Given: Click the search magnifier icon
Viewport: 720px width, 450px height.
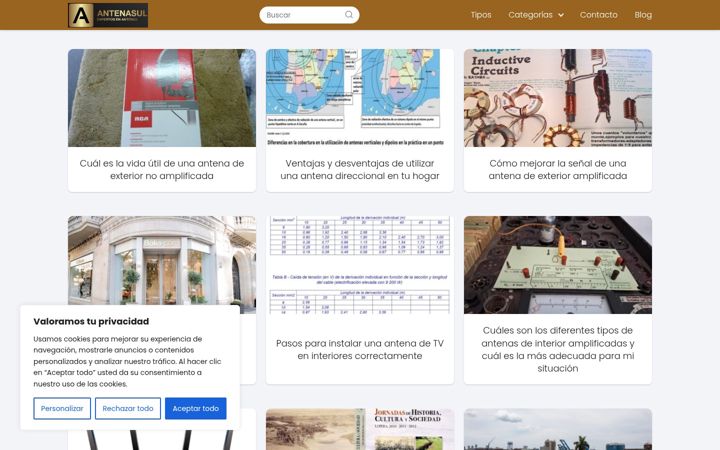Looking at the screenshot, I should [349, 15].
